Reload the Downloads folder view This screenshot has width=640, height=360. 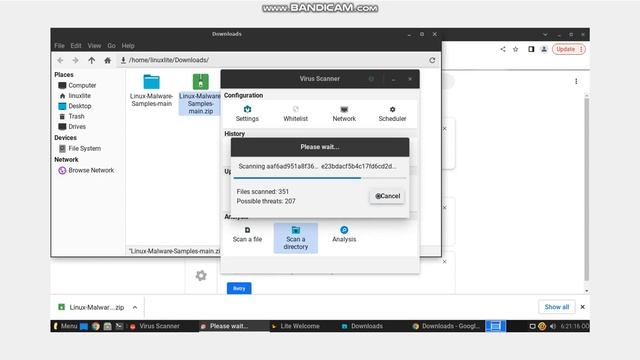(432, 60)
